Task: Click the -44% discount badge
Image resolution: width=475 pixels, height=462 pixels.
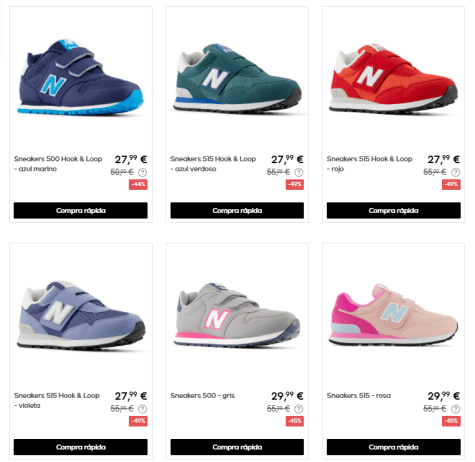Action: (138, 184)
